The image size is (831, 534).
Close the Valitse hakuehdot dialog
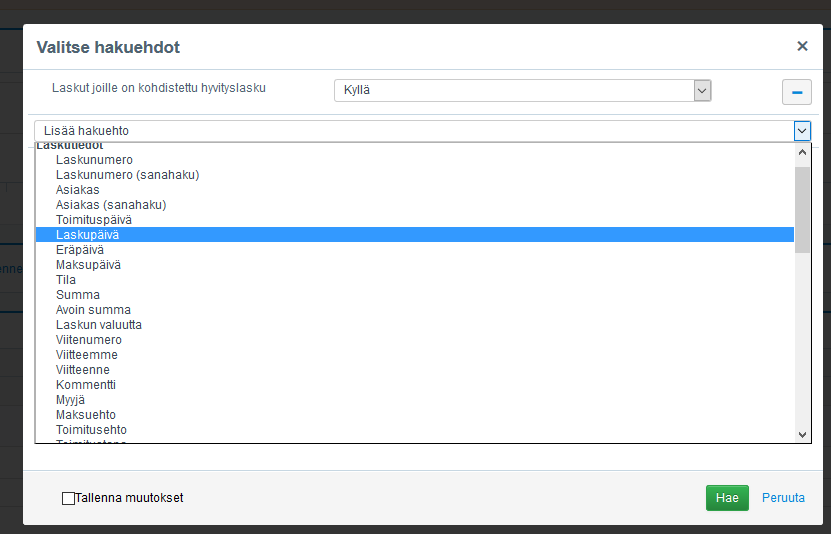coord(802,46)
